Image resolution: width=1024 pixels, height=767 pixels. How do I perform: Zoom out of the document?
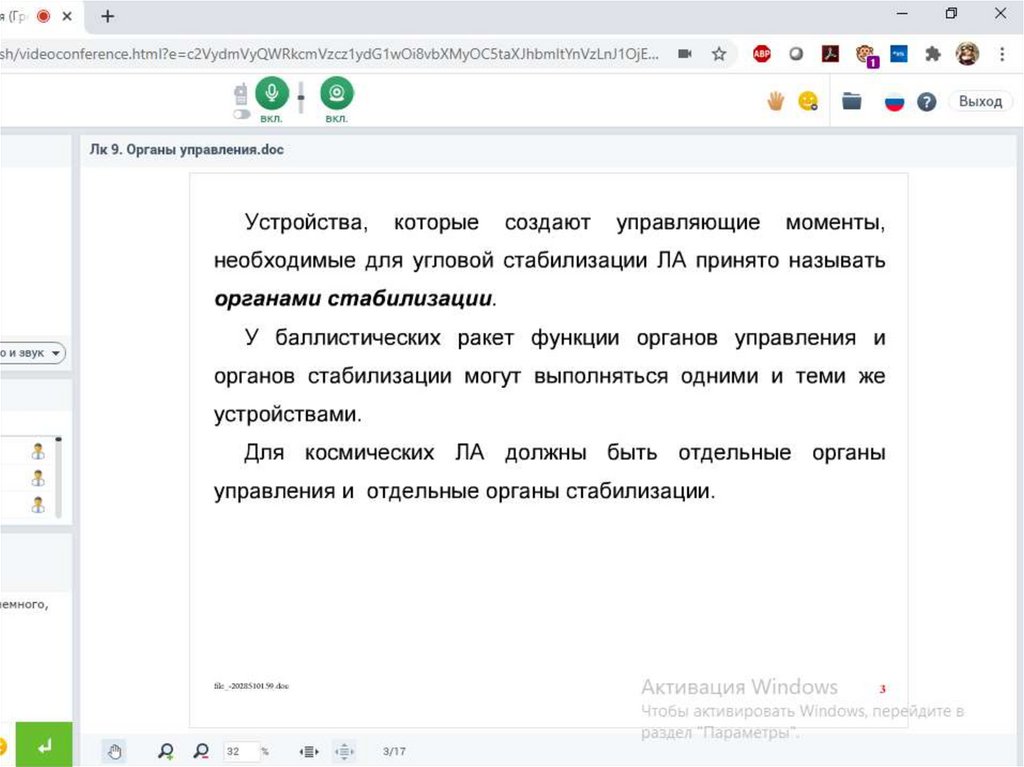[201, 751]
